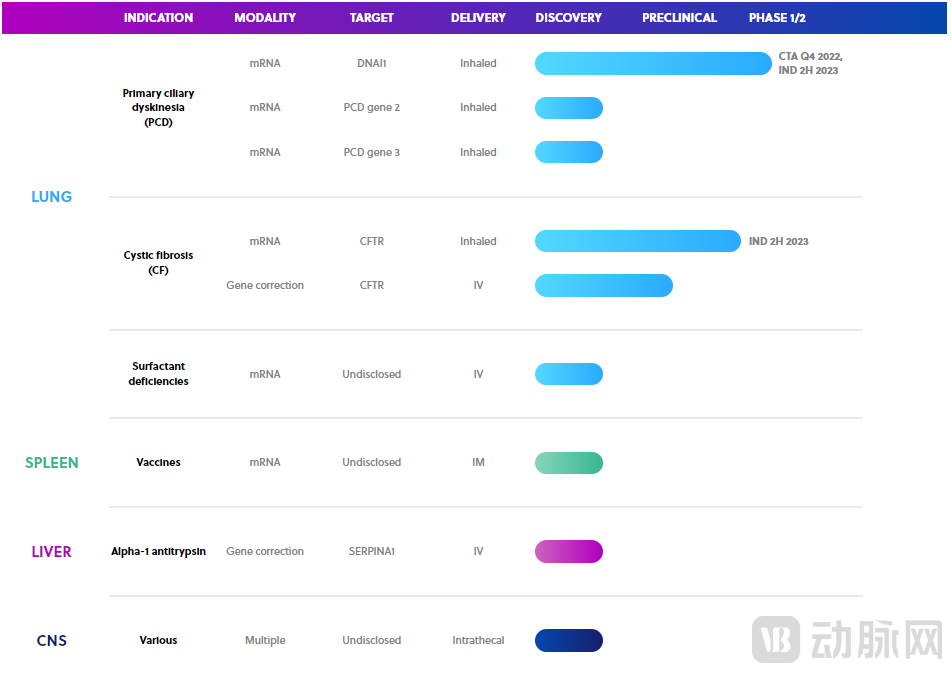This screenshot has width=952, height=673.
Task: Click the purple SERPINA1 progress bar
Action: [569, 552]
